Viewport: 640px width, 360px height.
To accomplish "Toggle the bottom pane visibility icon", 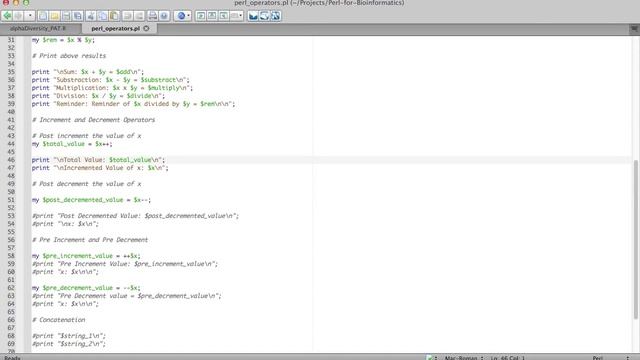I will pyautogui.click(x=212, y=16).
